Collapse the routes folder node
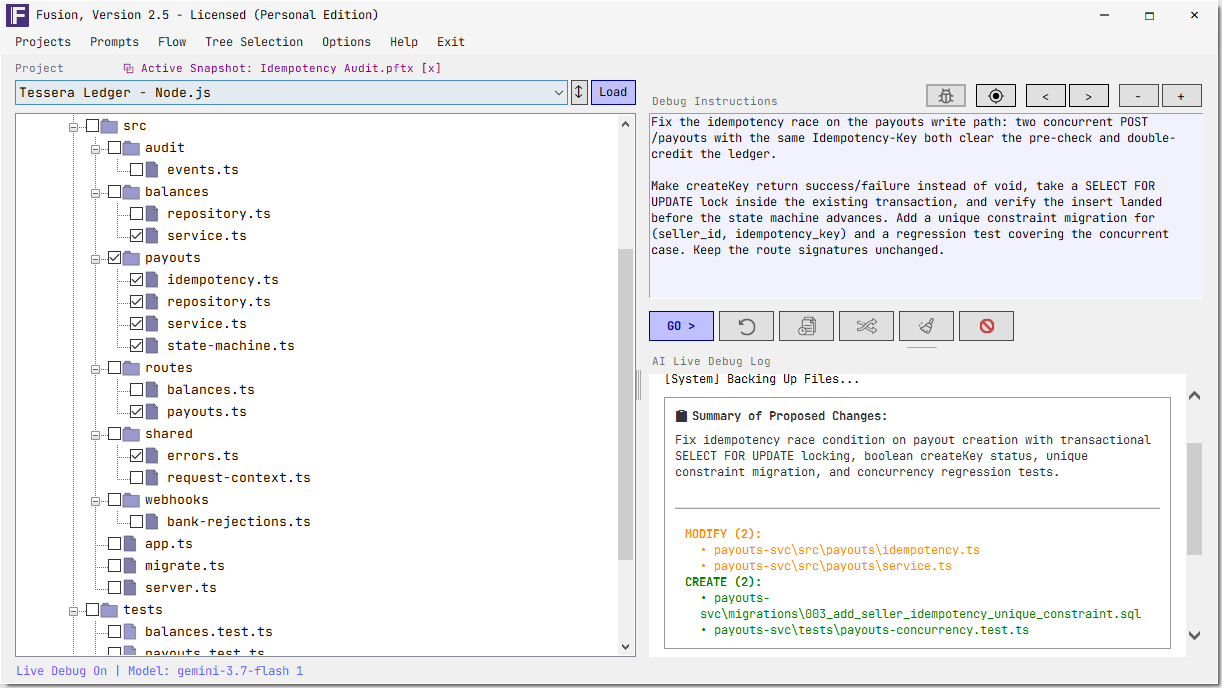 [x=96, y=369]
